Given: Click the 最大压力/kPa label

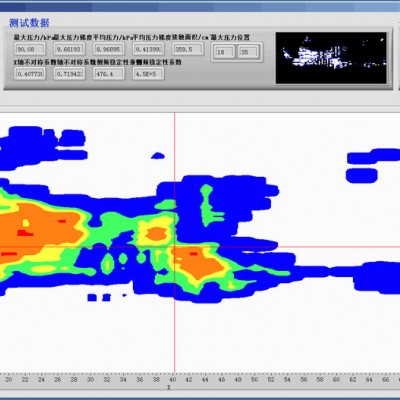Looking at the screenshot, I should [34, 37].
